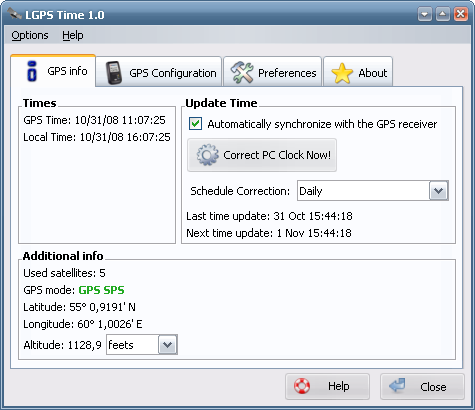Click the hammer and wrench Preferences icon
Screen dimensions: 475x410
(242, 72)
